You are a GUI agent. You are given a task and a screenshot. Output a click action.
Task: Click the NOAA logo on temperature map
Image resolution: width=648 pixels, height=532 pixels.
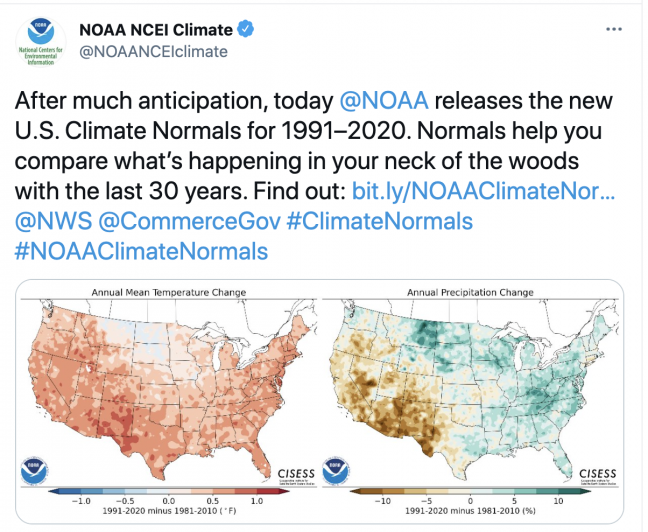34,471
